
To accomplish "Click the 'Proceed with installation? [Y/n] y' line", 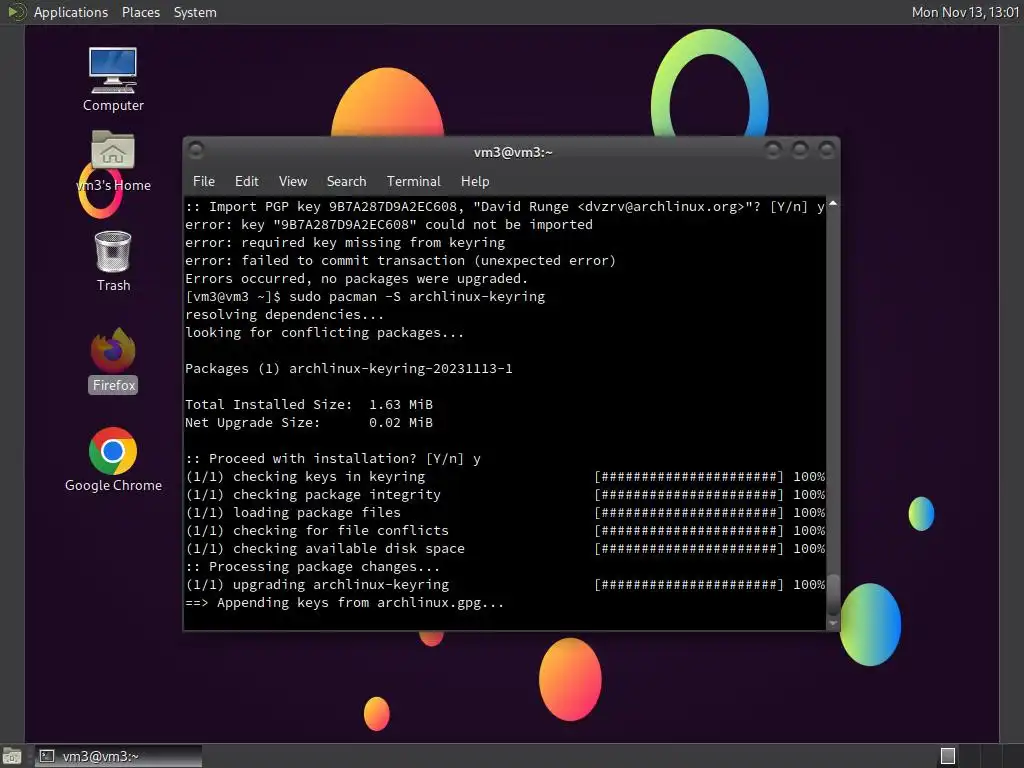I will pyautogui.click(x=332, y=458).
